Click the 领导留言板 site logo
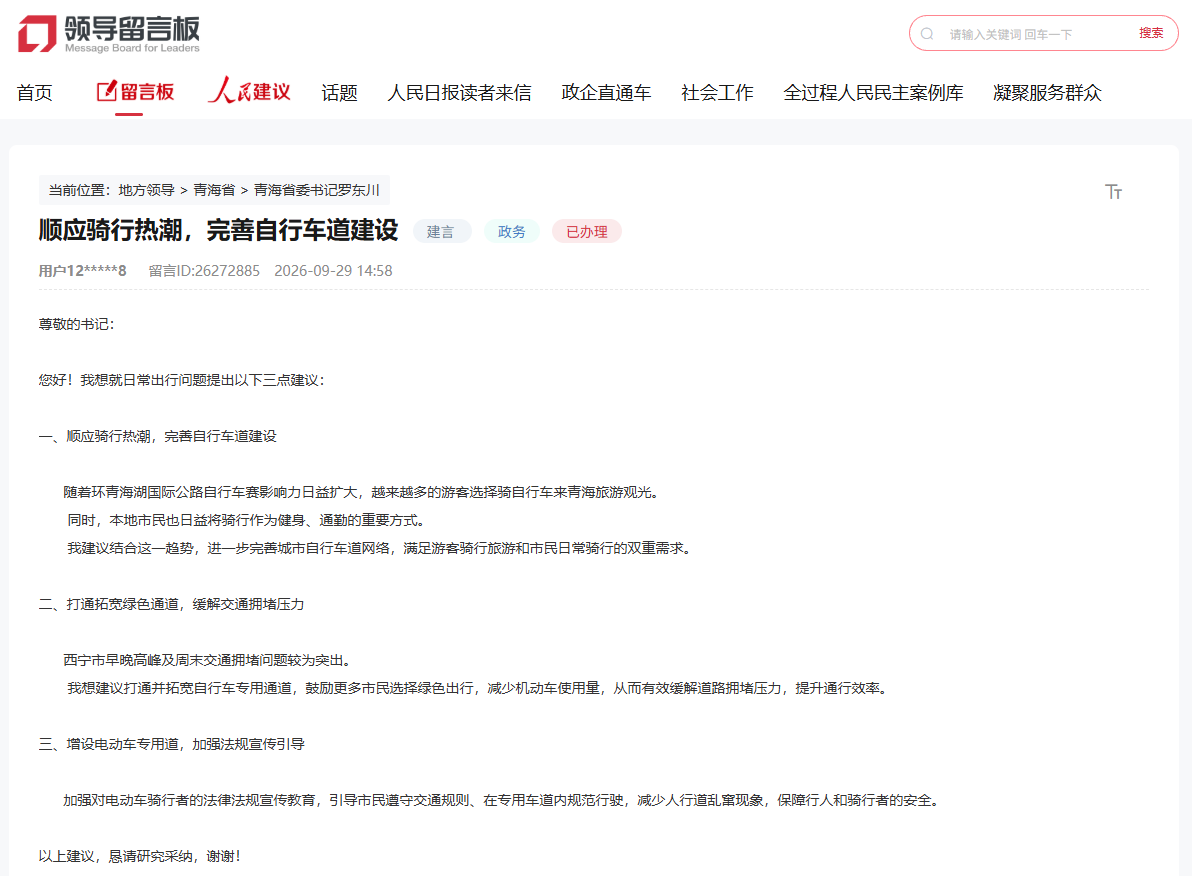The image size is (1192, 876). [x=109, y=34]
